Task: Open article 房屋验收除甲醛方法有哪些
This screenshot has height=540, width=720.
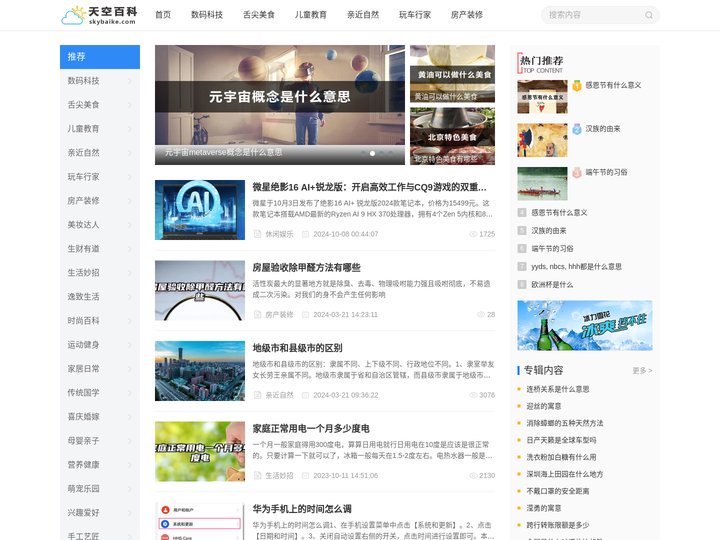Action: pos(306,267)
